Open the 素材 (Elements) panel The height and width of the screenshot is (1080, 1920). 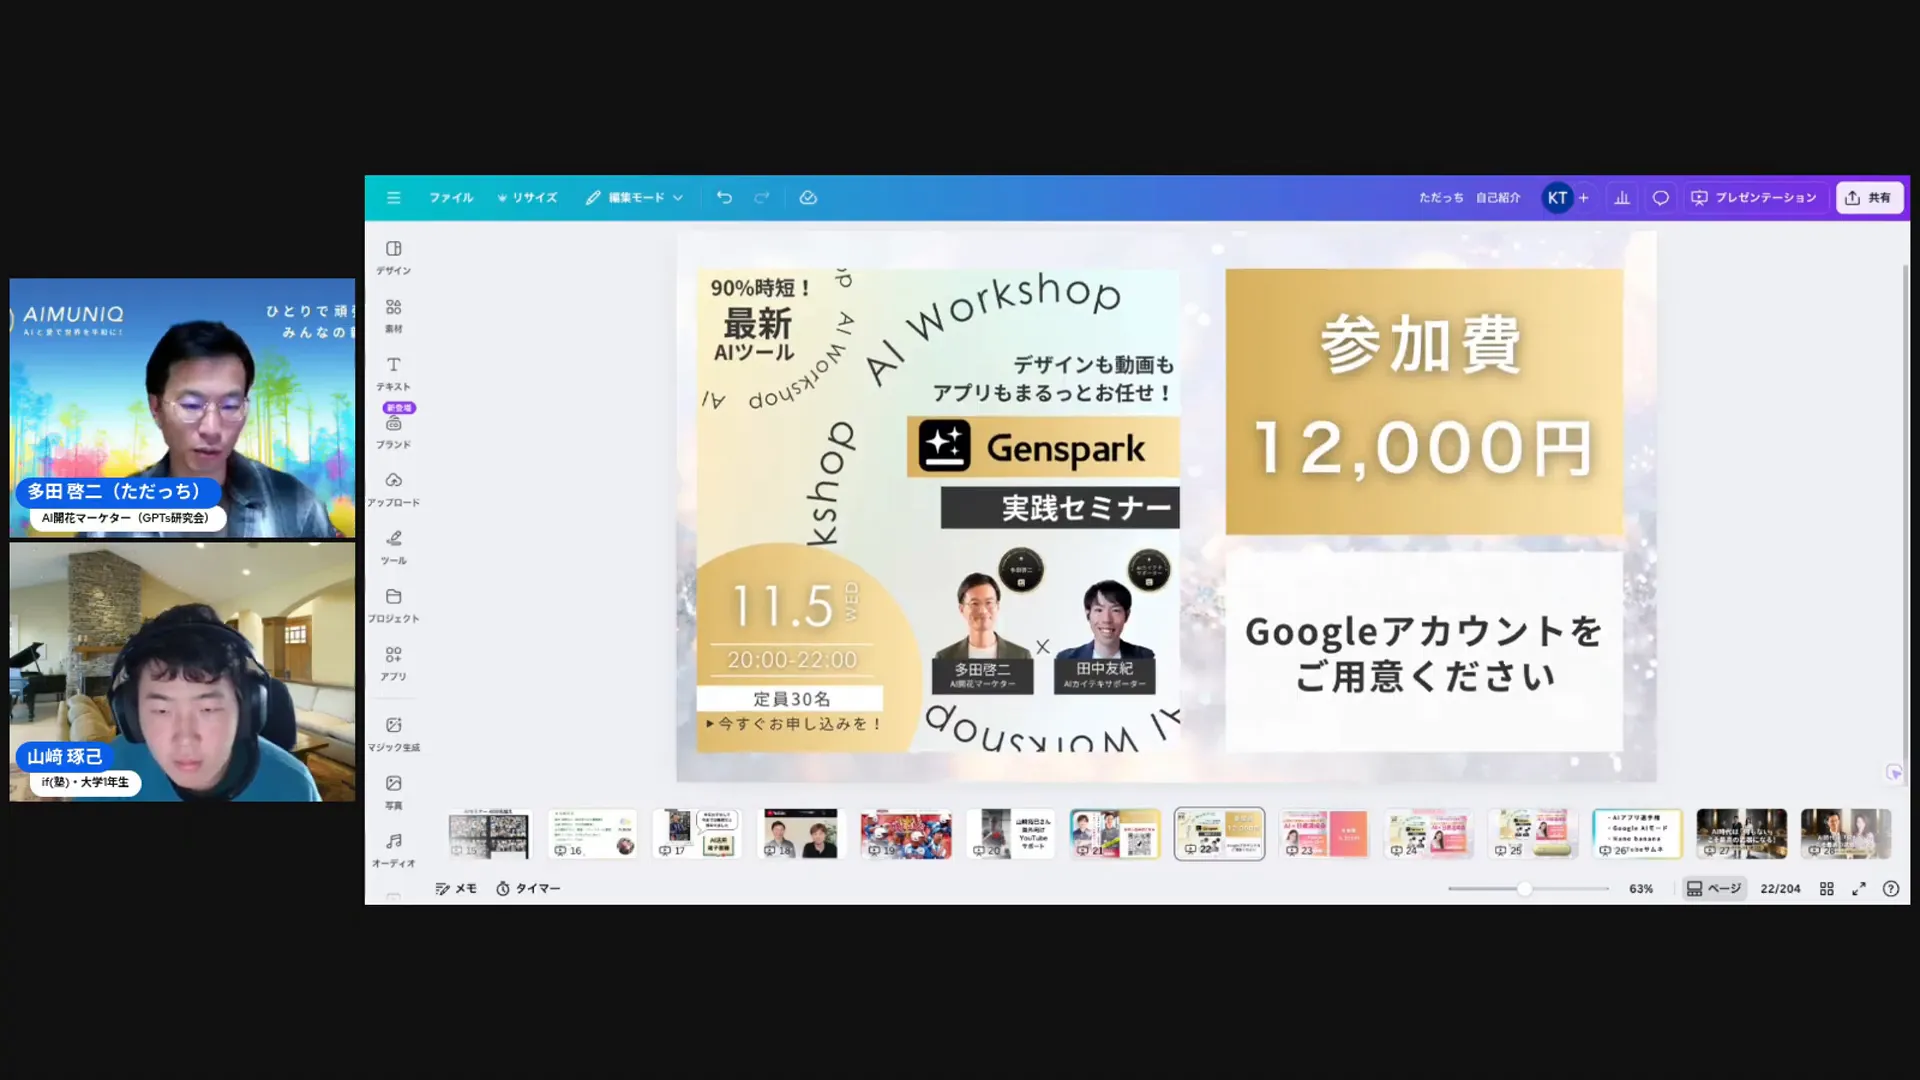(393, 315)
